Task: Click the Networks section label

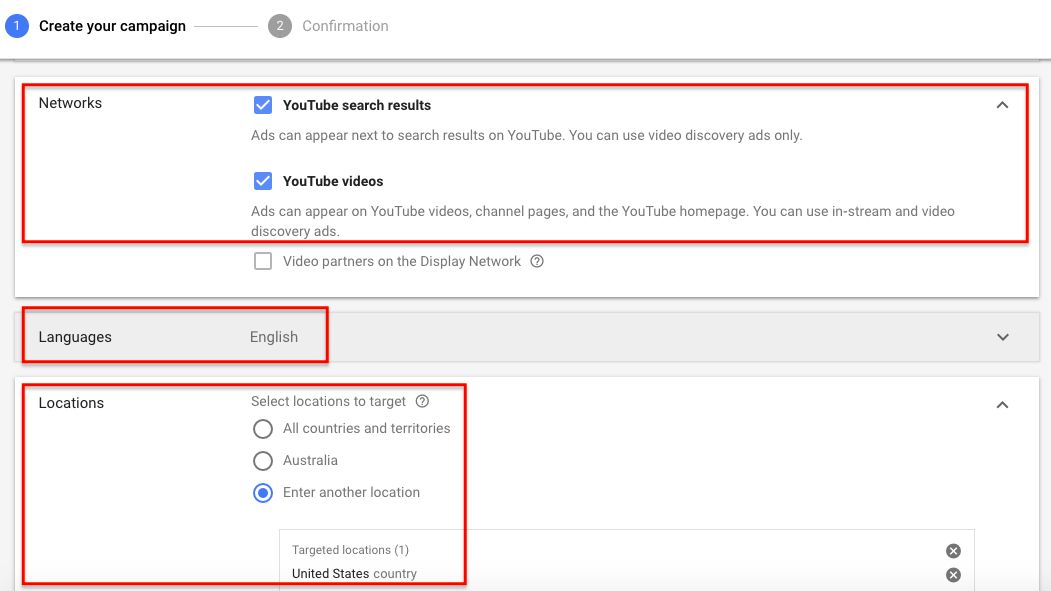Action: coord(70,103)
